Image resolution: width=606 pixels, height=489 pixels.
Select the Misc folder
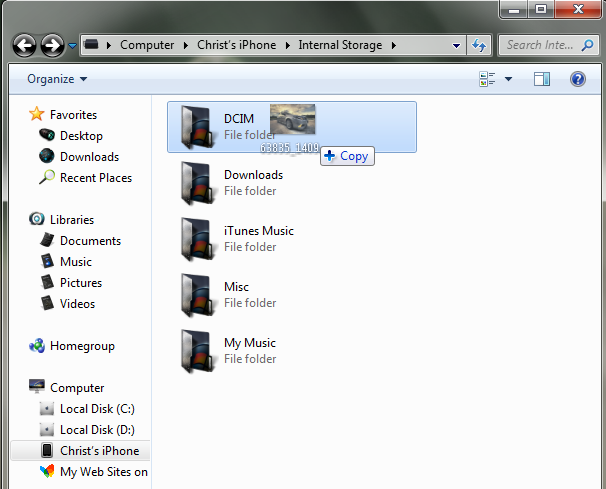tap(236, 287)
